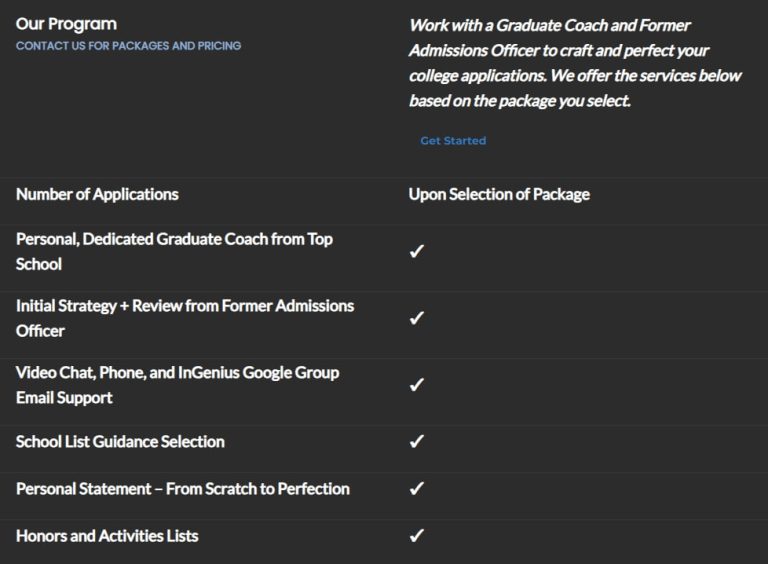
Task: Select the 'Number of Applications' row label
Action: [x=97, y=194]
